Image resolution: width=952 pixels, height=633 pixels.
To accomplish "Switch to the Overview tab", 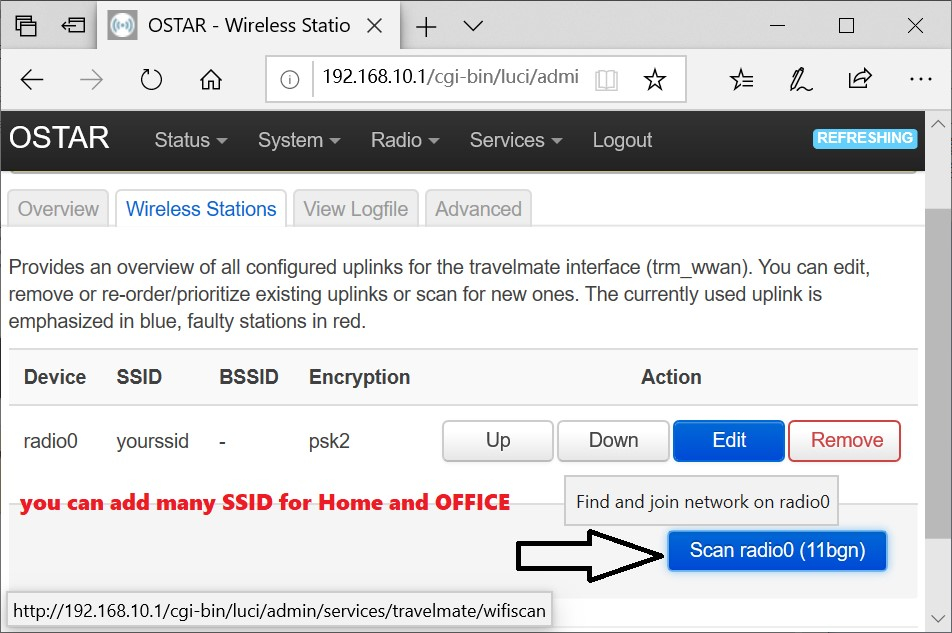I will (x=58, y=209).
